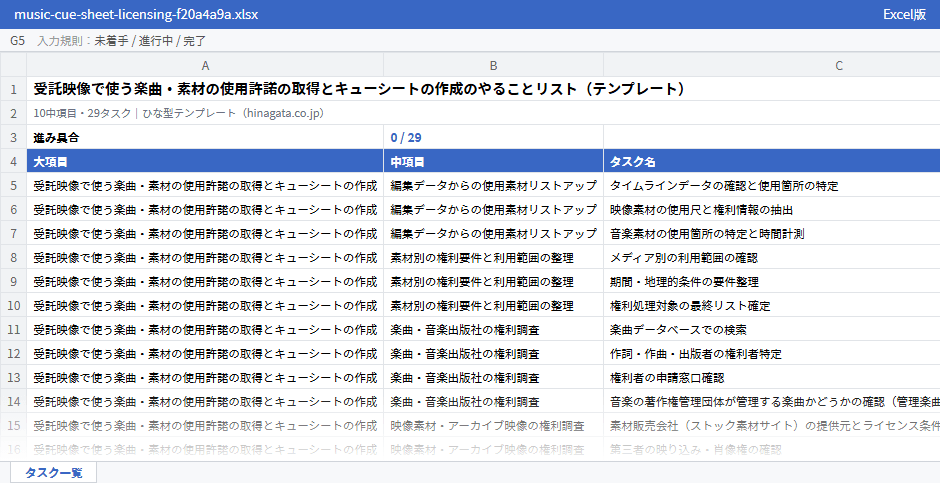Click the Excel版 label in header
The image size is (940, 483).
904,14
